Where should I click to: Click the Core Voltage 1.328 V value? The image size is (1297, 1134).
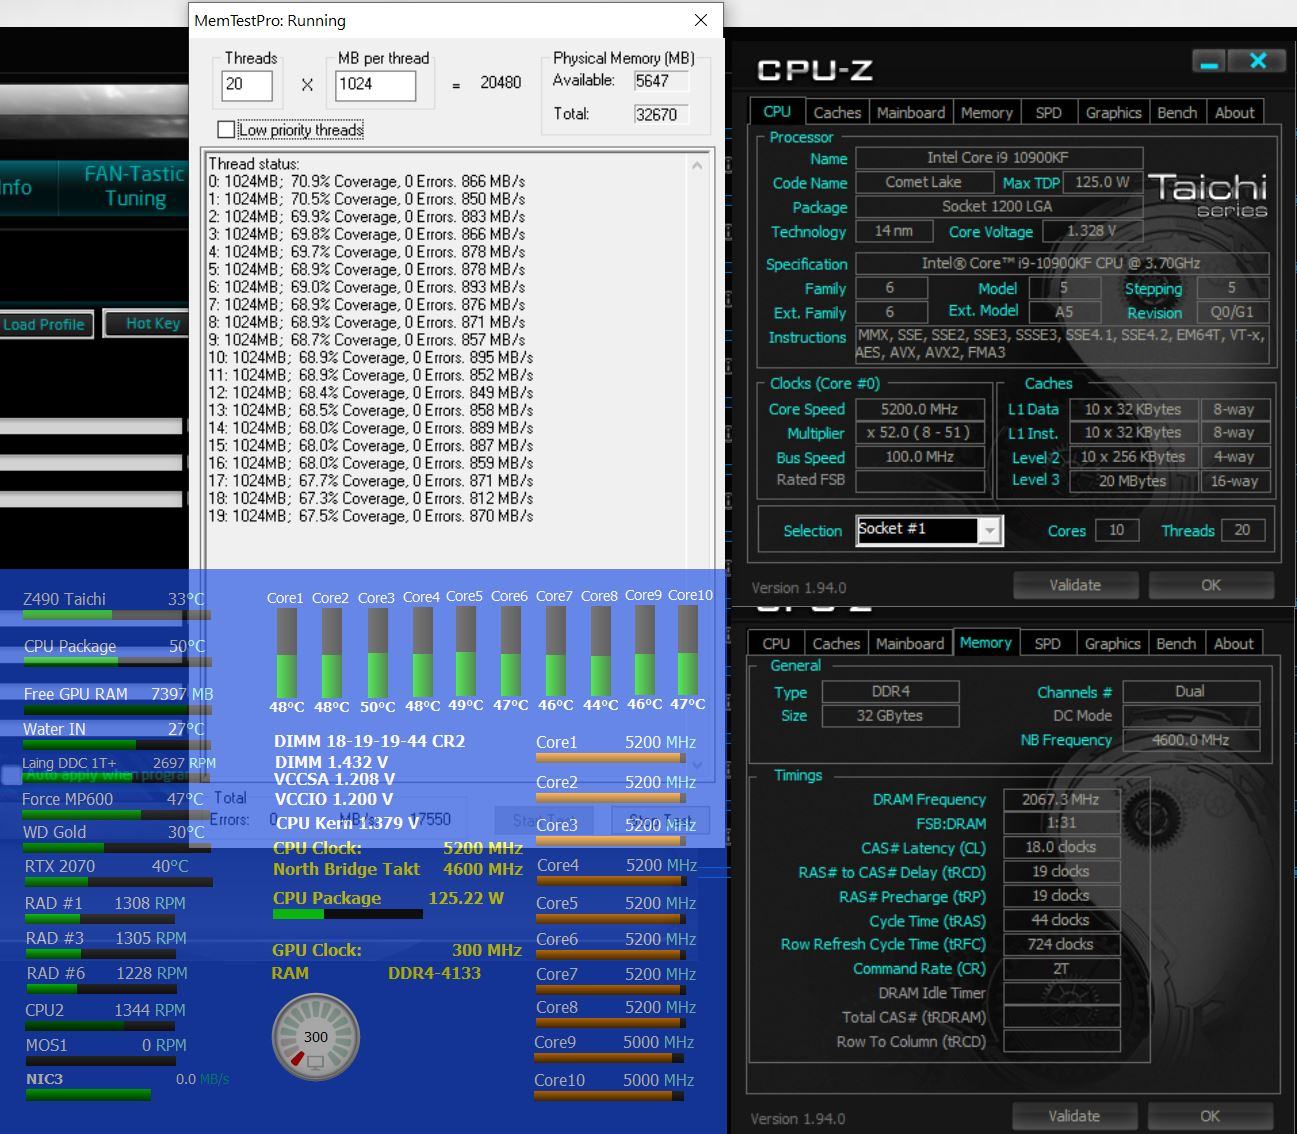1092,231
